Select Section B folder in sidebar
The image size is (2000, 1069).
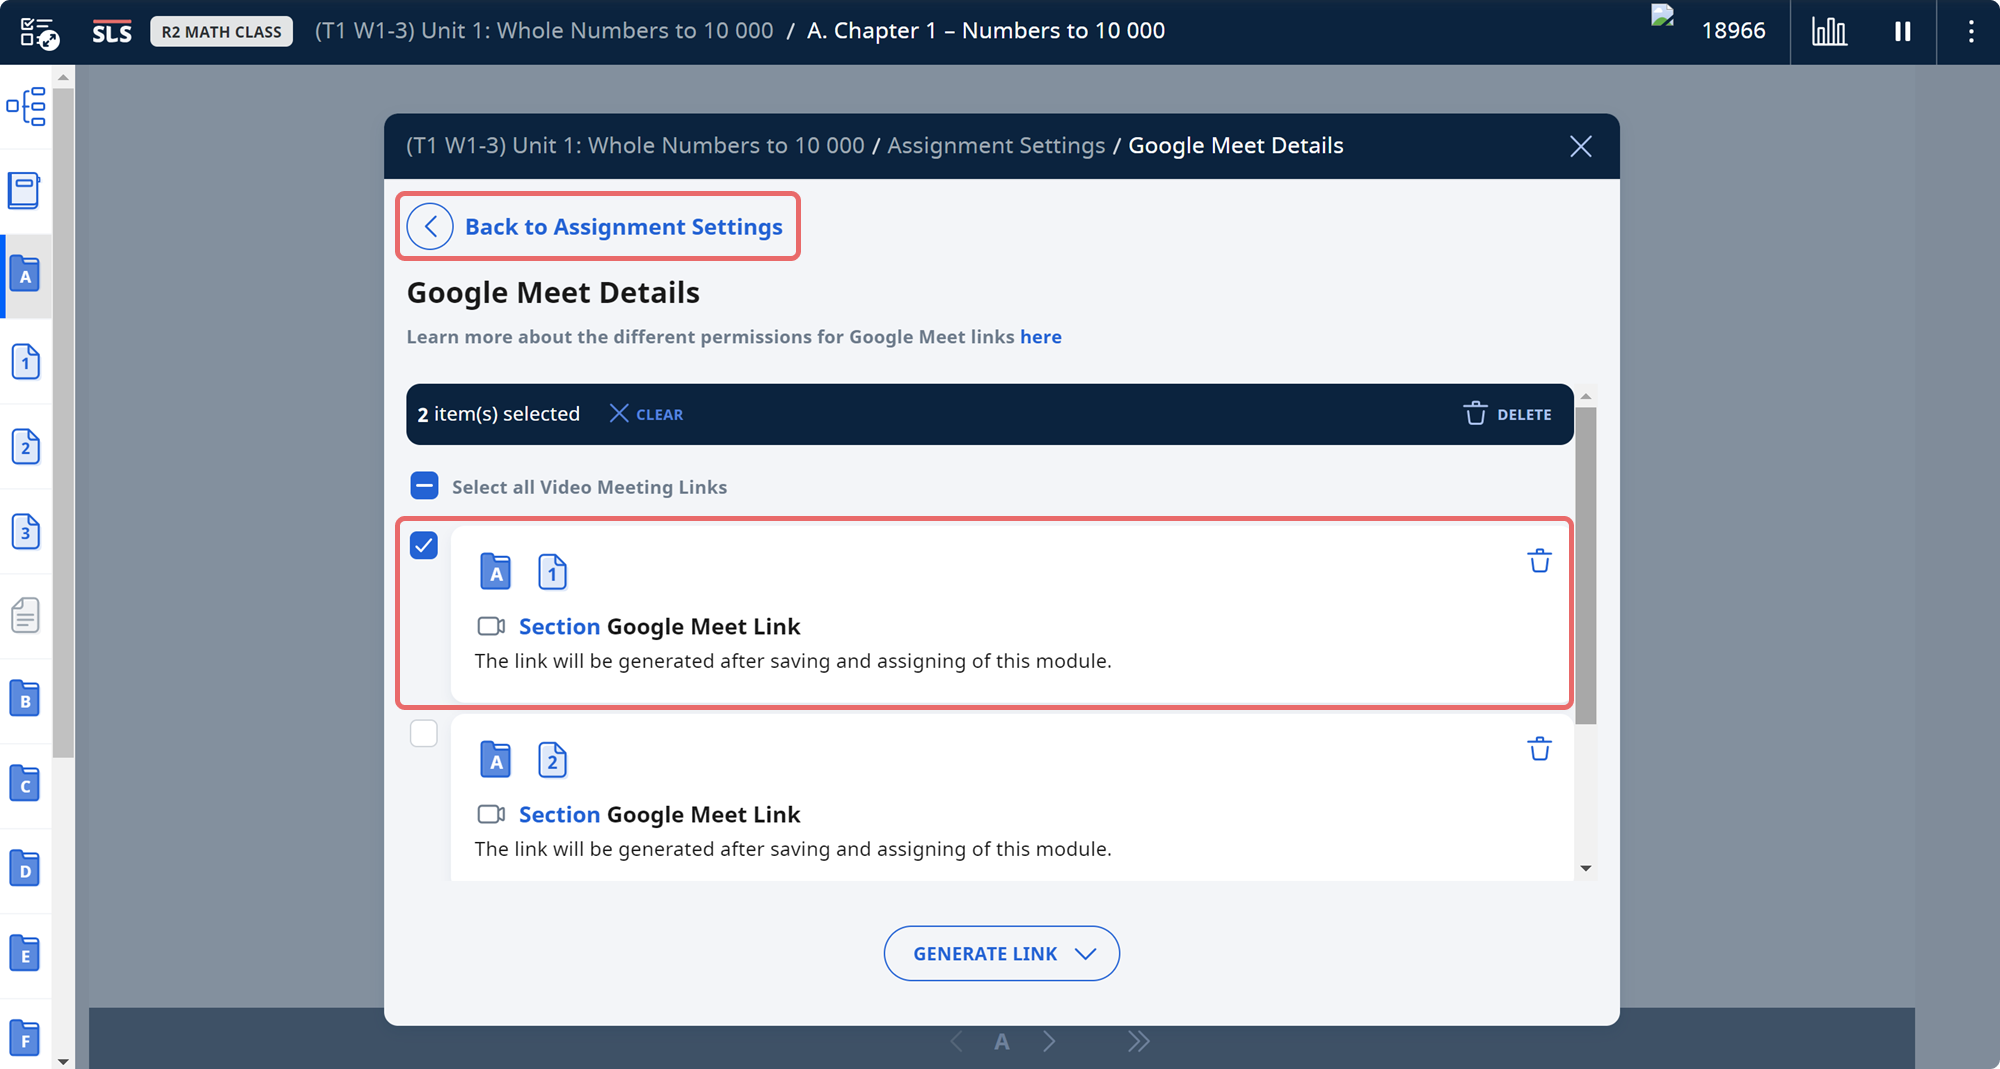point(25,699)
